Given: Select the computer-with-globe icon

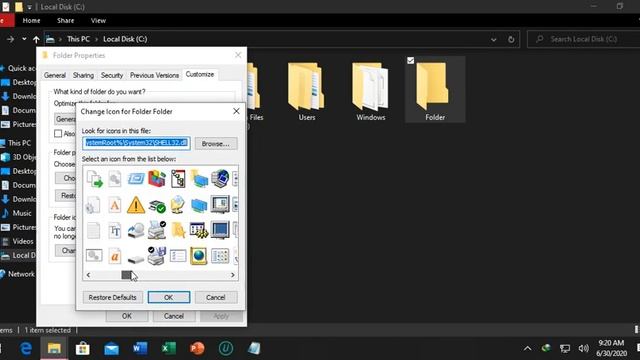Looking at the screenshot, I should (220, 179).
